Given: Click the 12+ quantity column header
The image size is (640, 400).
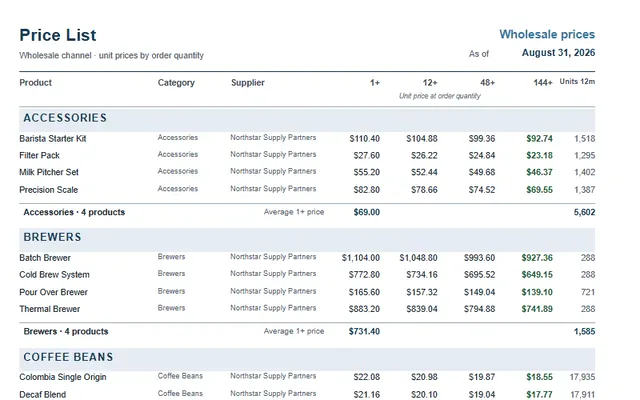Looking at the screenshot, I should click(430, 83).
